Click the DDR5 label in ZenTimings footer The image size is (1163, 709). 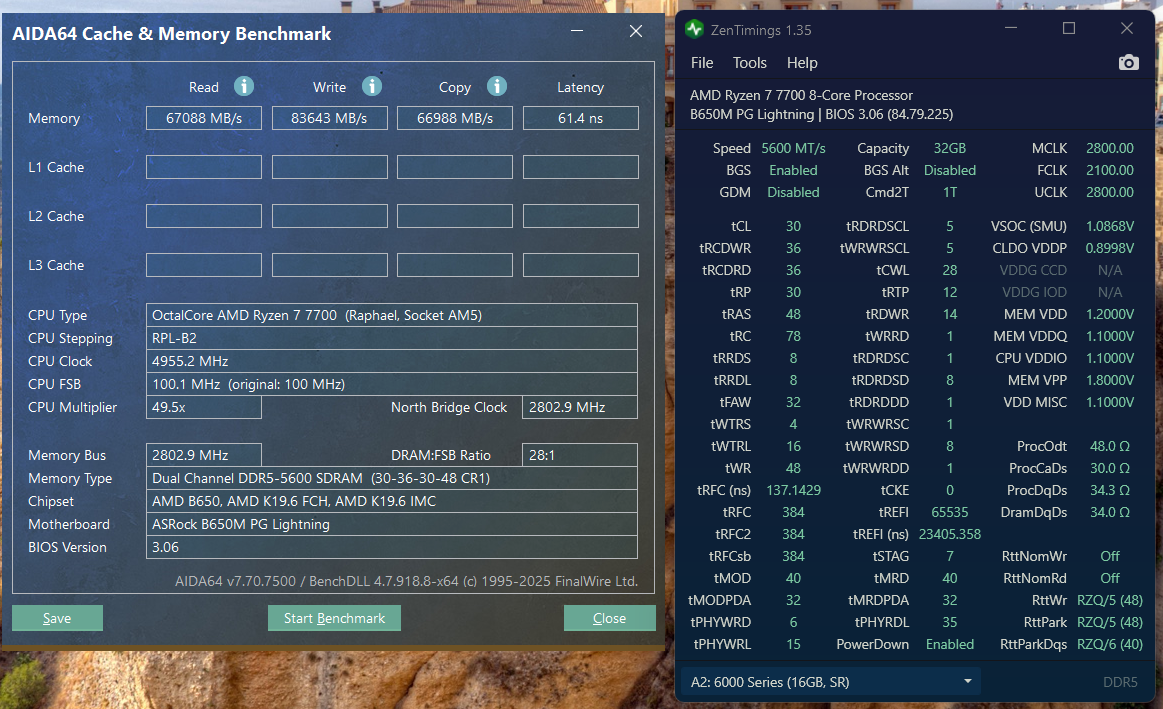pos(1120,682)
